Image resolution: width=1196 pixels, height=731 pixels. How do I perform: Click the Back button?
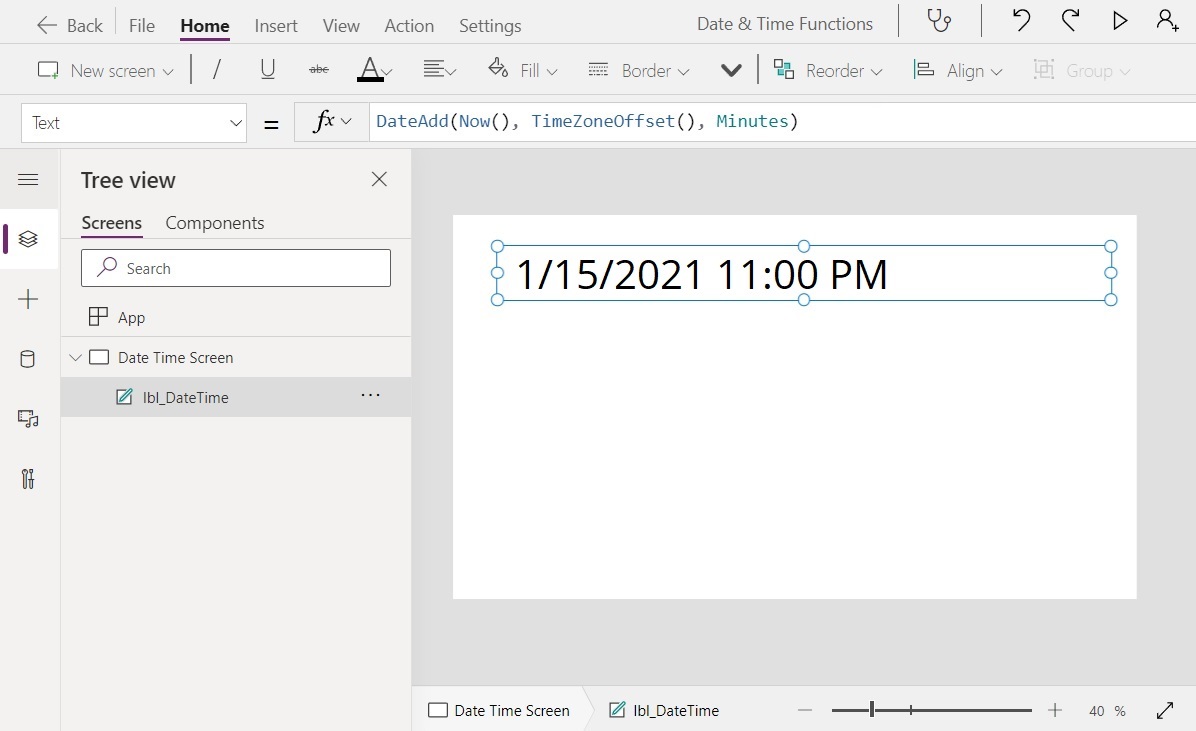click(68, 24)
